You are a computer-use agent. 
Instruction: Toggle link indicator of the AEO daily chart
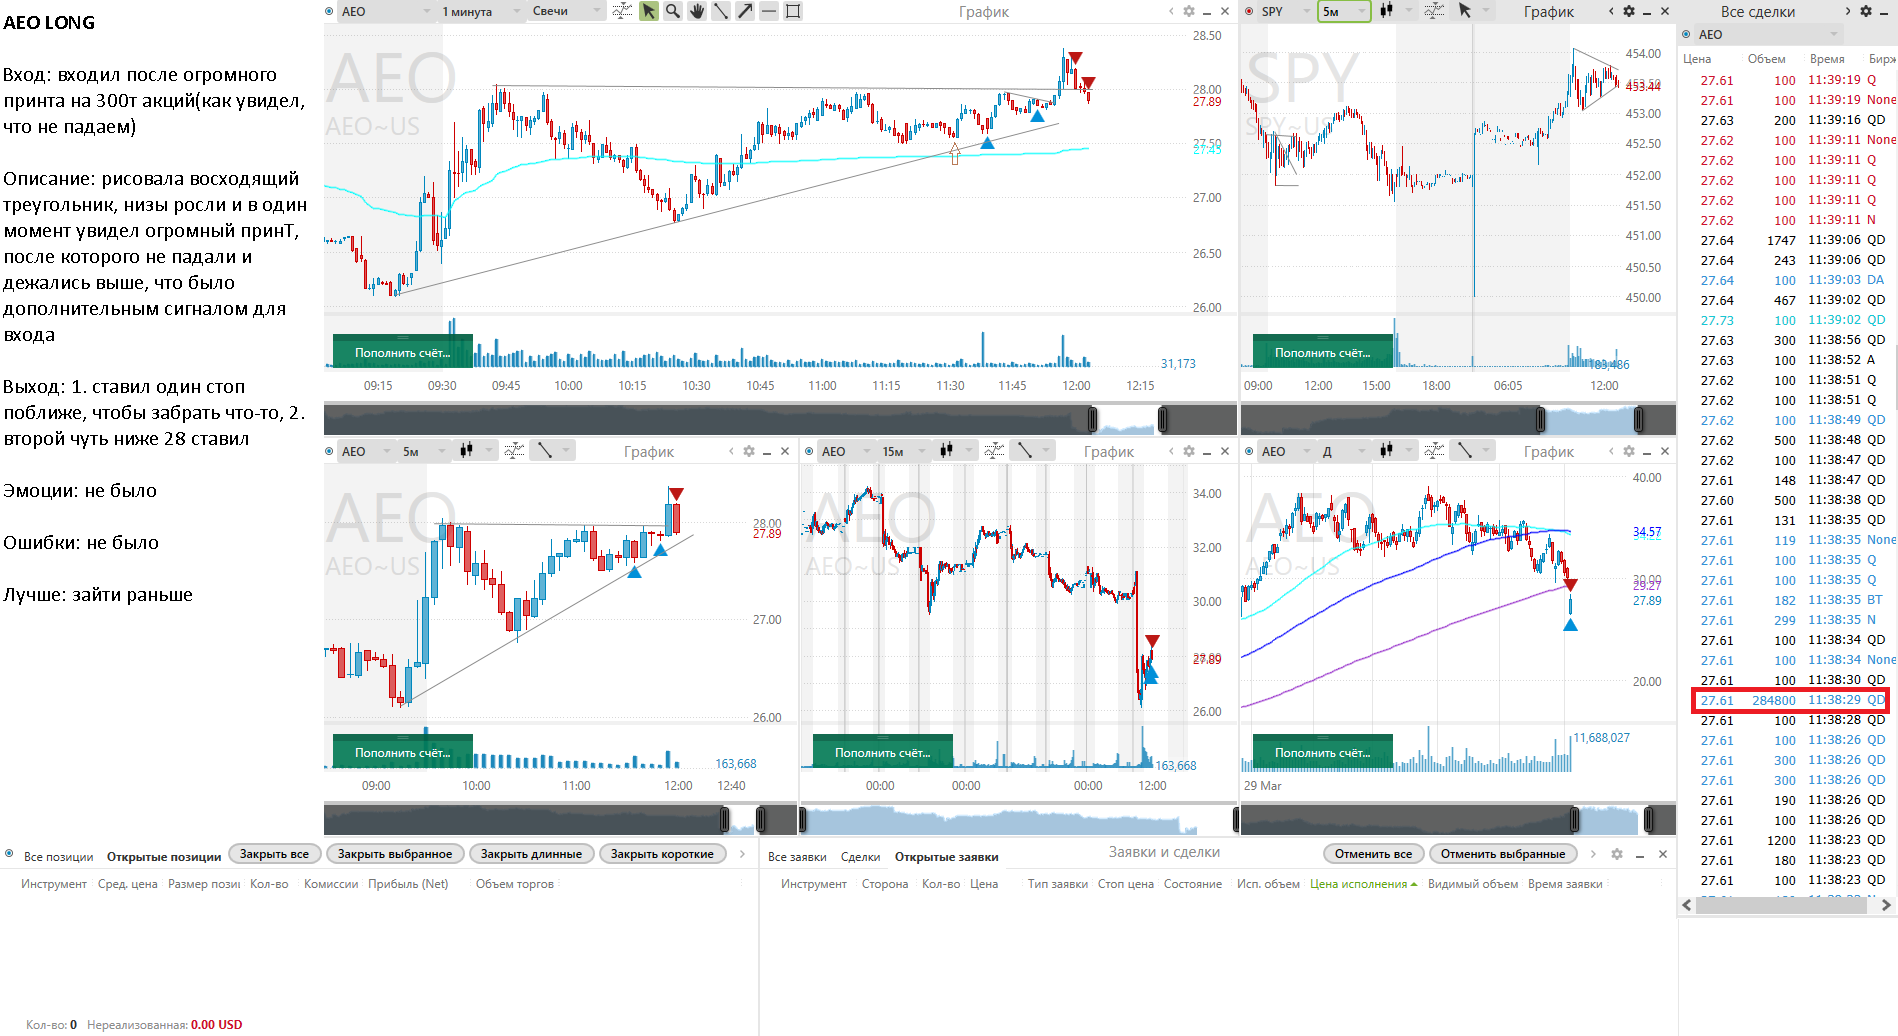1250,451
